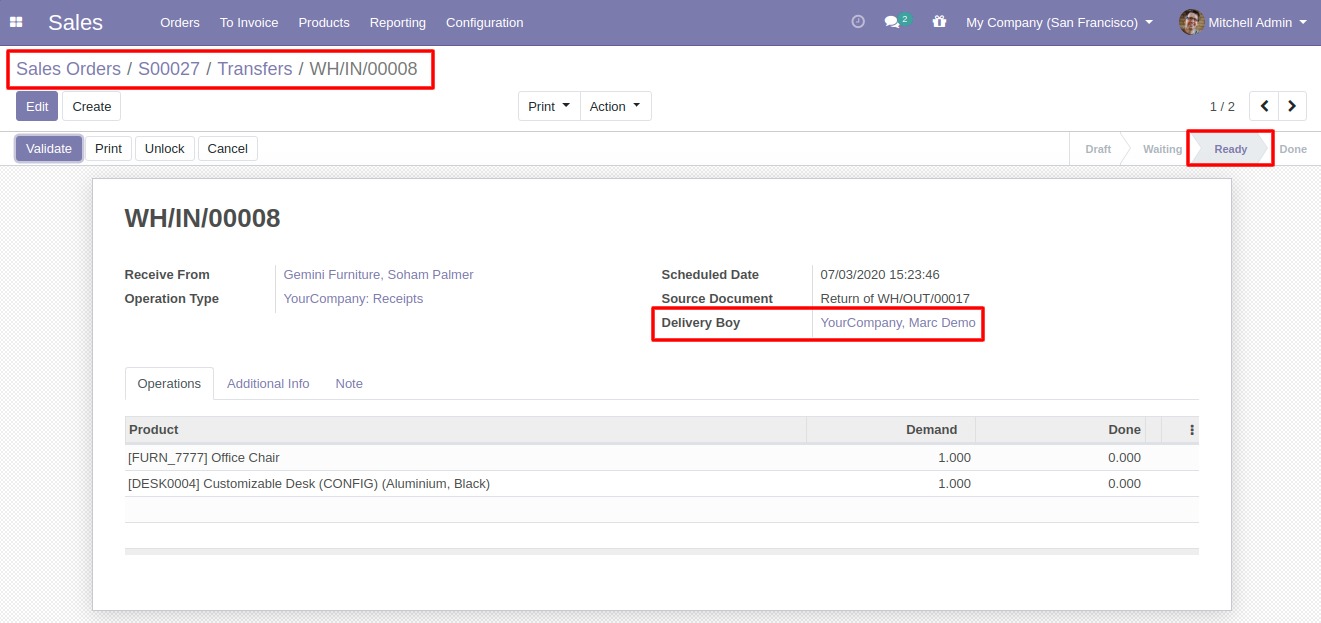Expand the Print dropdown
This screenshot has height=623, width=1321.
549,106
